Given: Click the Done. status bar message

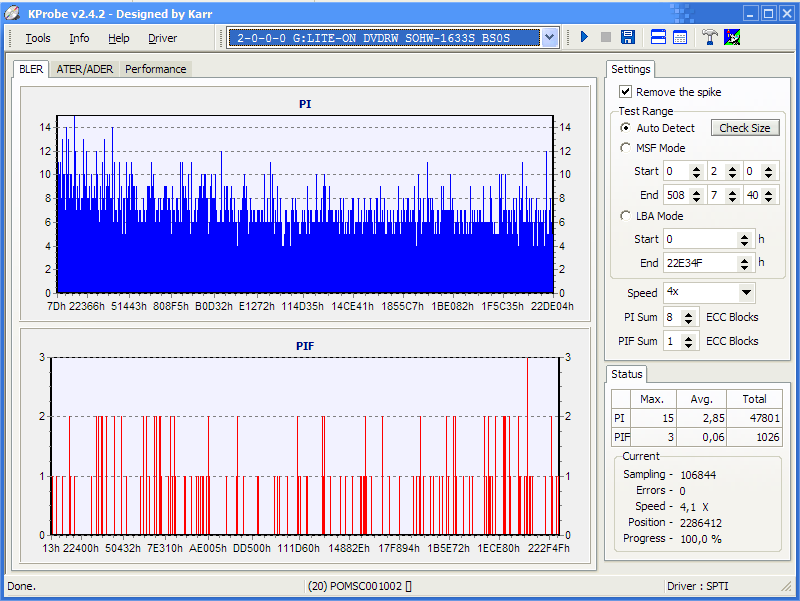Looking at the screenshot, I should [x=21, y=586].
